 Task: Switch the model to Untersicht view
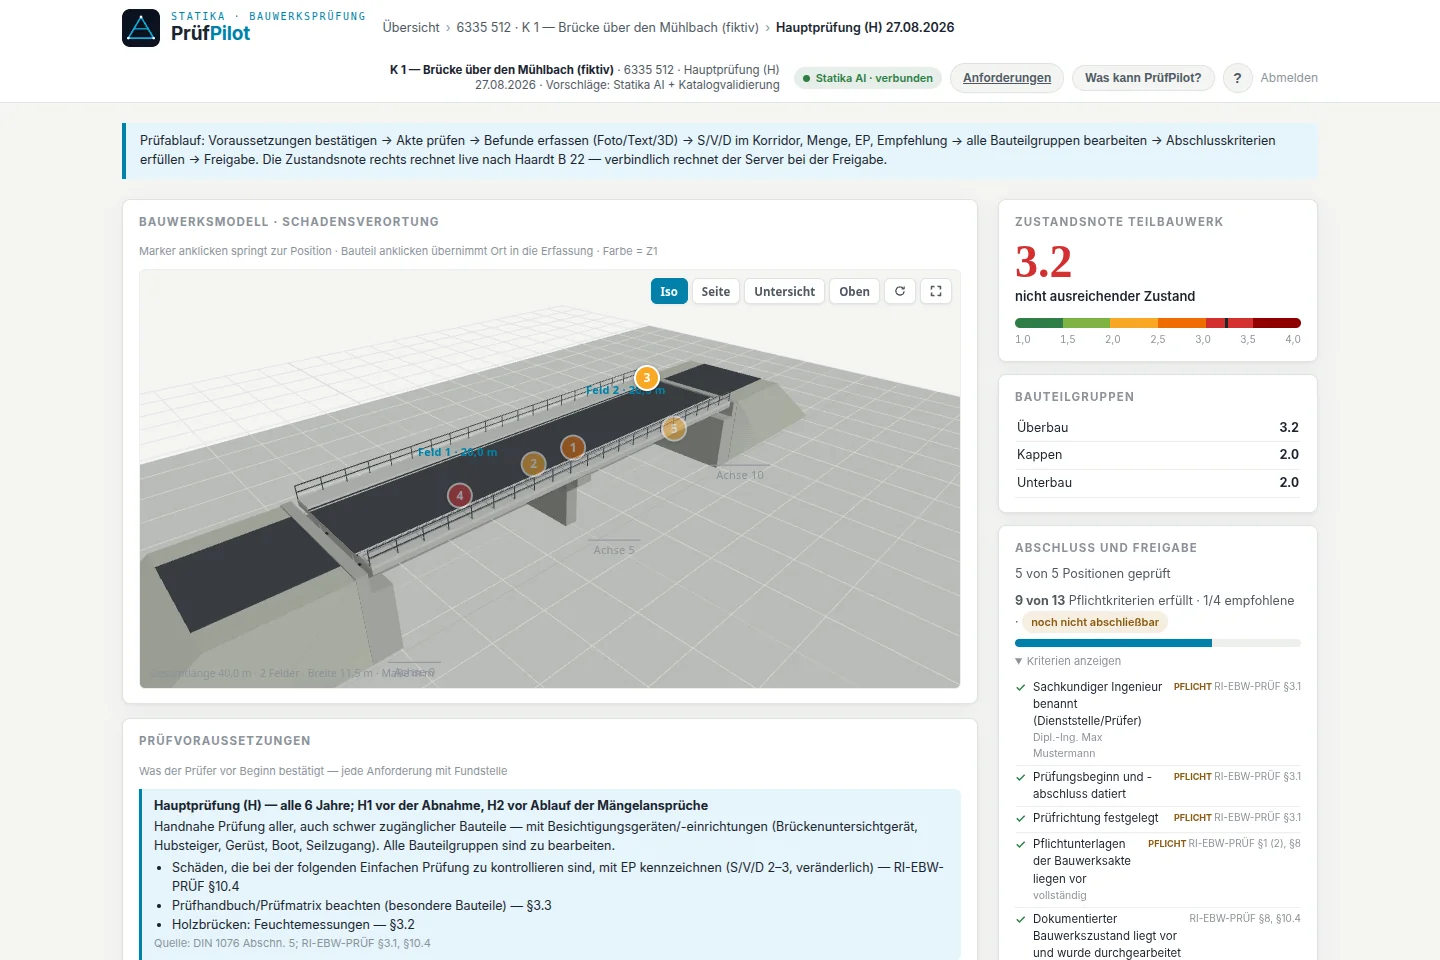(785, 291)
